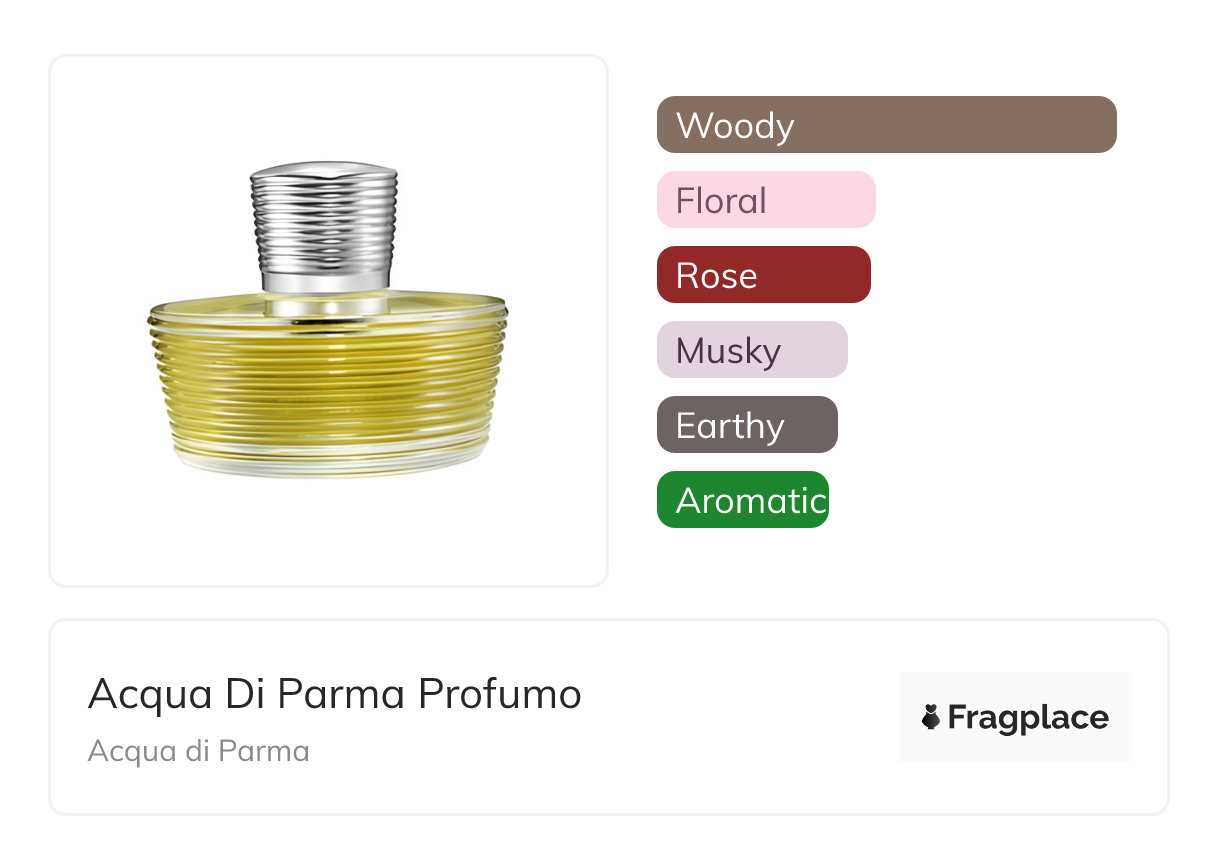Click the word Rose label text

(x=716, y=276)
